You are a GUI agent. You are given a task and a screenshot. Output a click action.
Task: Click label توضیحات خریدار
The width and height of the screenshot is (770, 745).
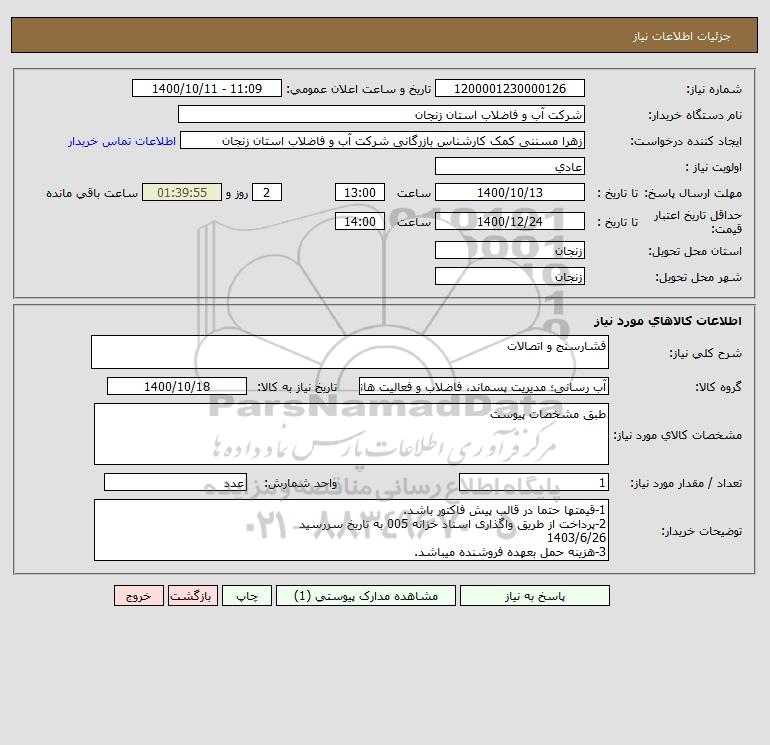[x=701, y=531]
